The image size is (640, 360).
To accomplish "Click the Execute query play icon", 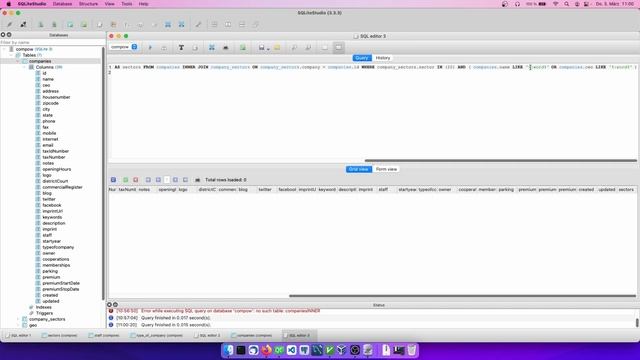I will (150, 48).
